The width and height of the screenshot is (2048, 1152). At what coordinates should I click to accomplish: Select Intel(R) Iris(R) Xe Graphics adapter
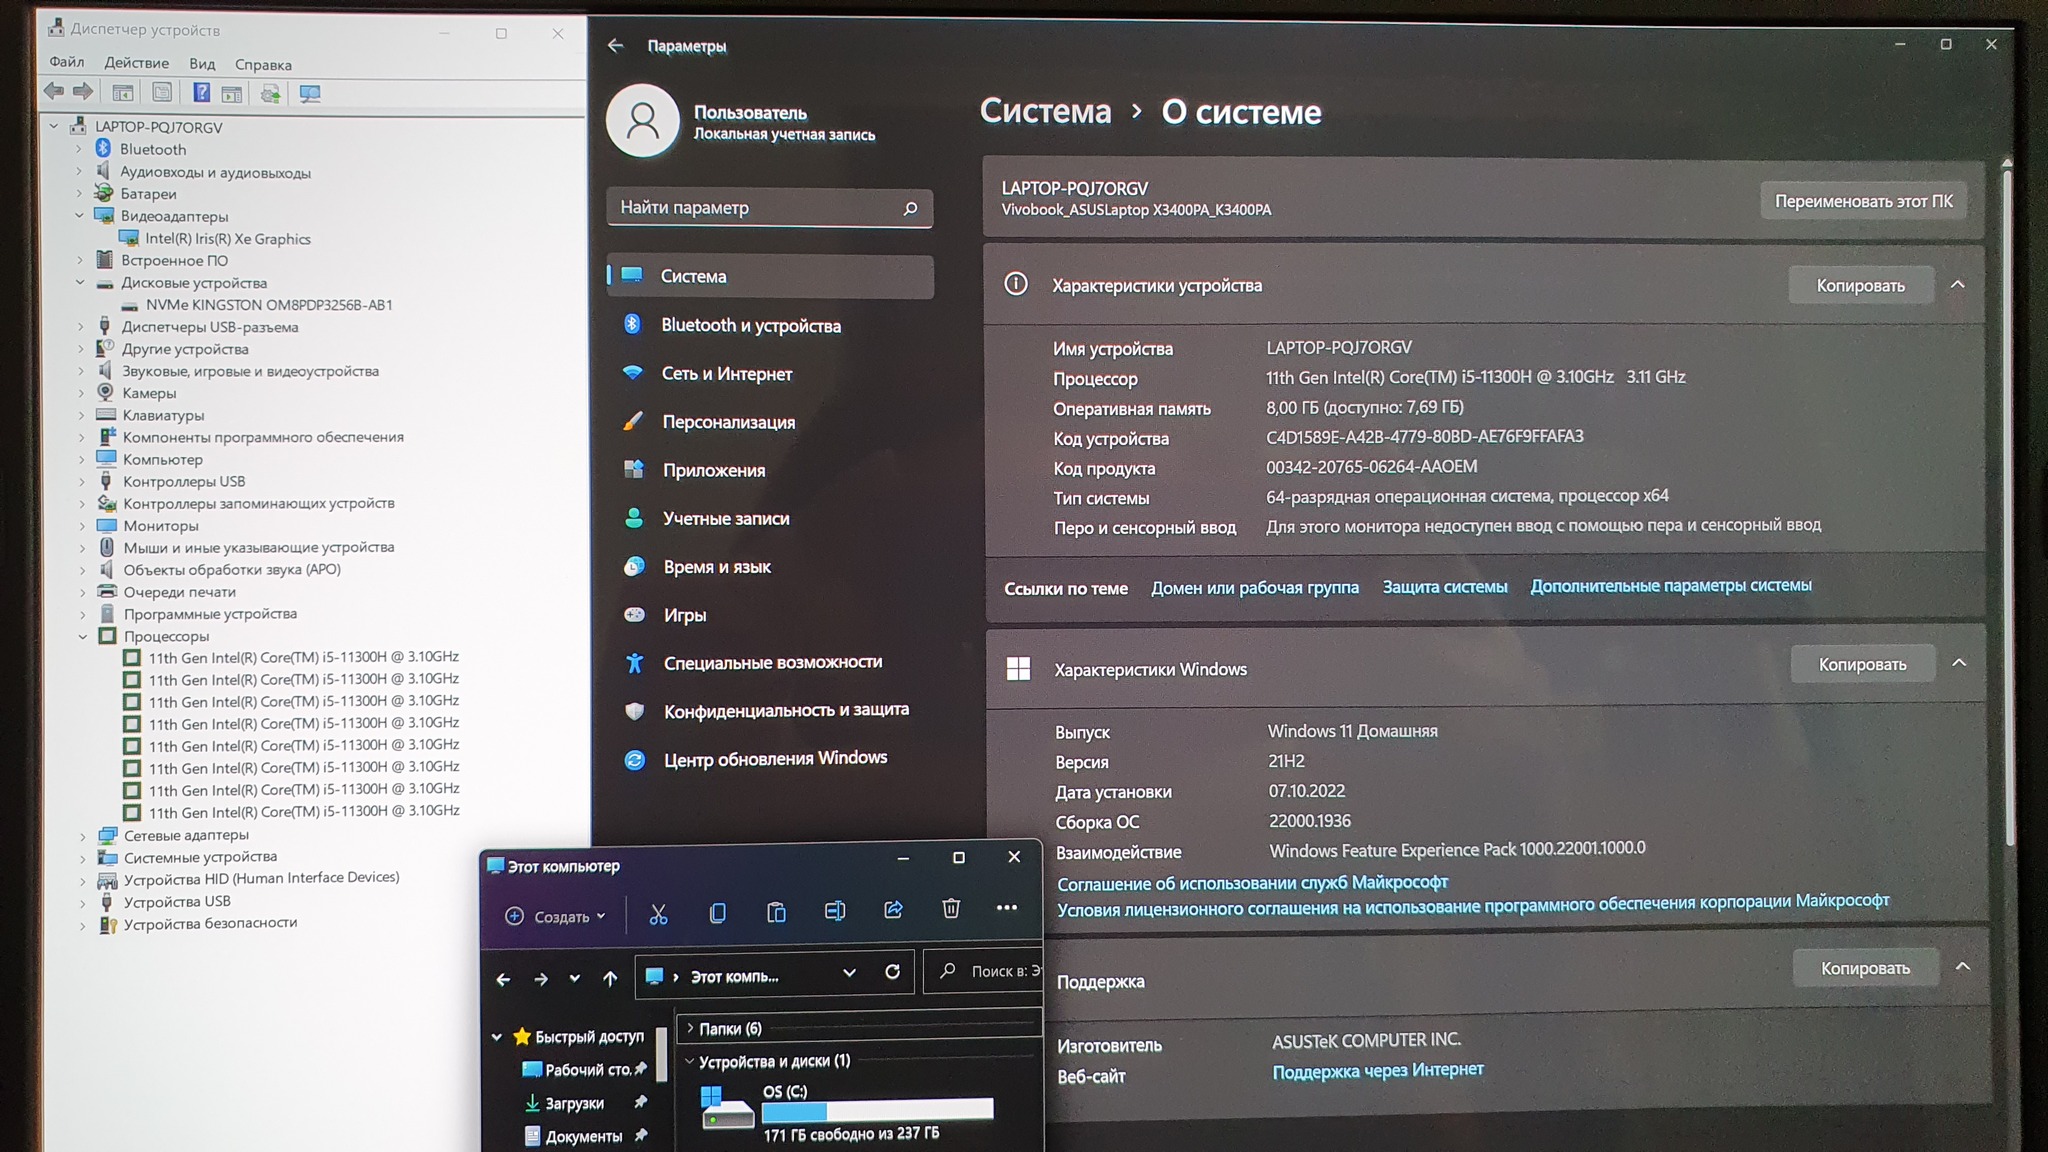[227, 239]
